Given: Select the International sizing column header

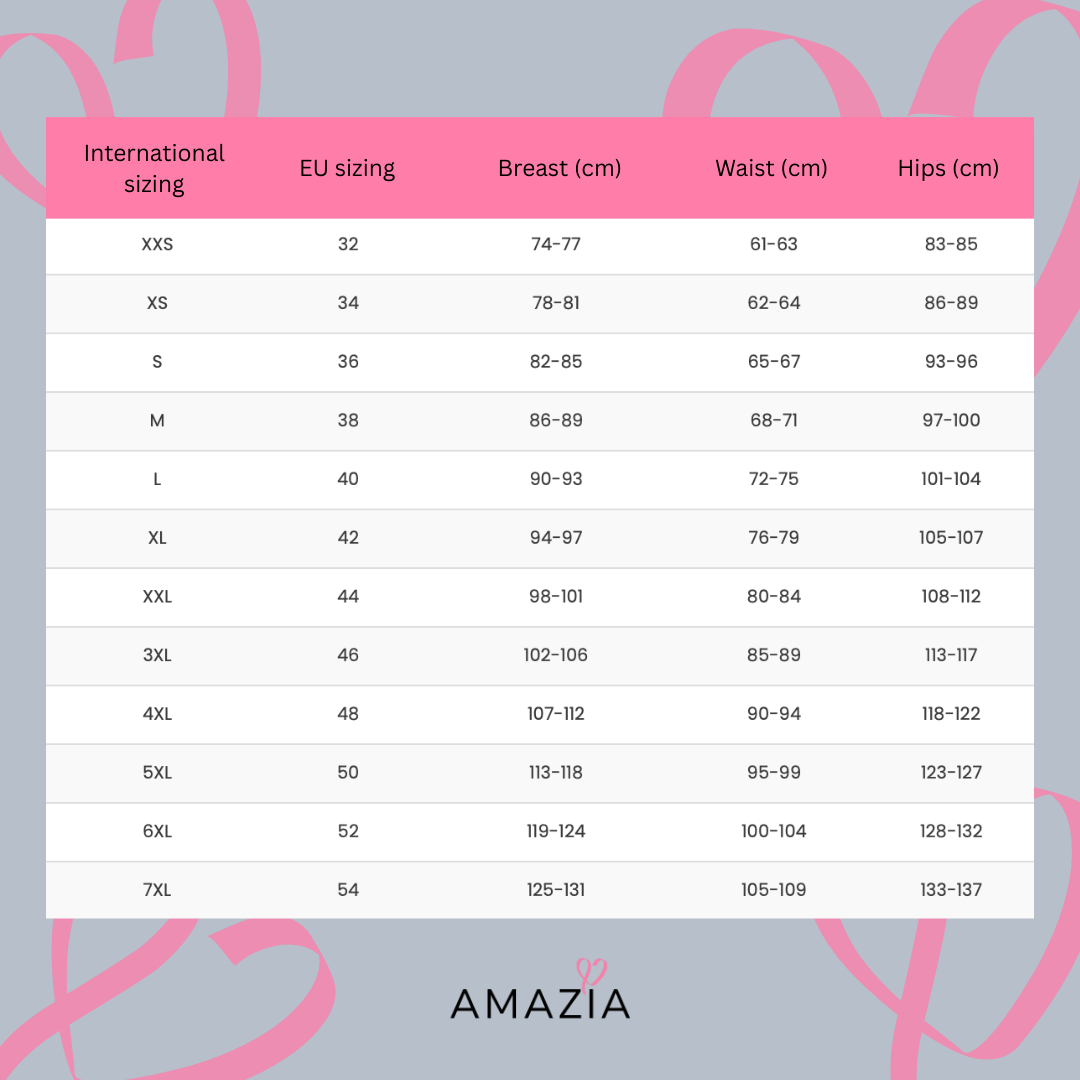Looking at the screenshot, I should 154,168.
